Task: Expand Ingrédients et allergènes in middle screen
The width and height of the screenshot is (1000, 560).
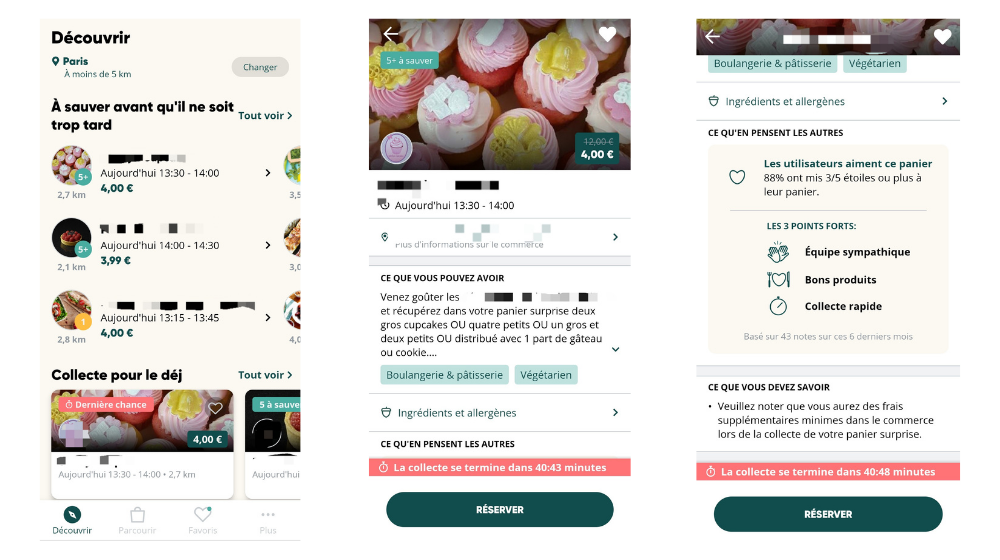Action: point(499,413)
